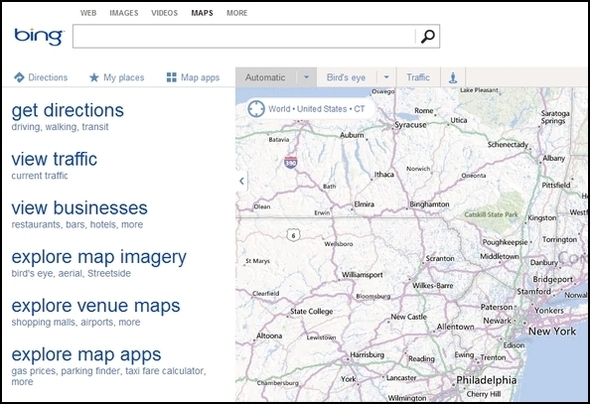Click 'Philadelphia' label on map
The image size is (590, 404).
click(x=486, y=380)
